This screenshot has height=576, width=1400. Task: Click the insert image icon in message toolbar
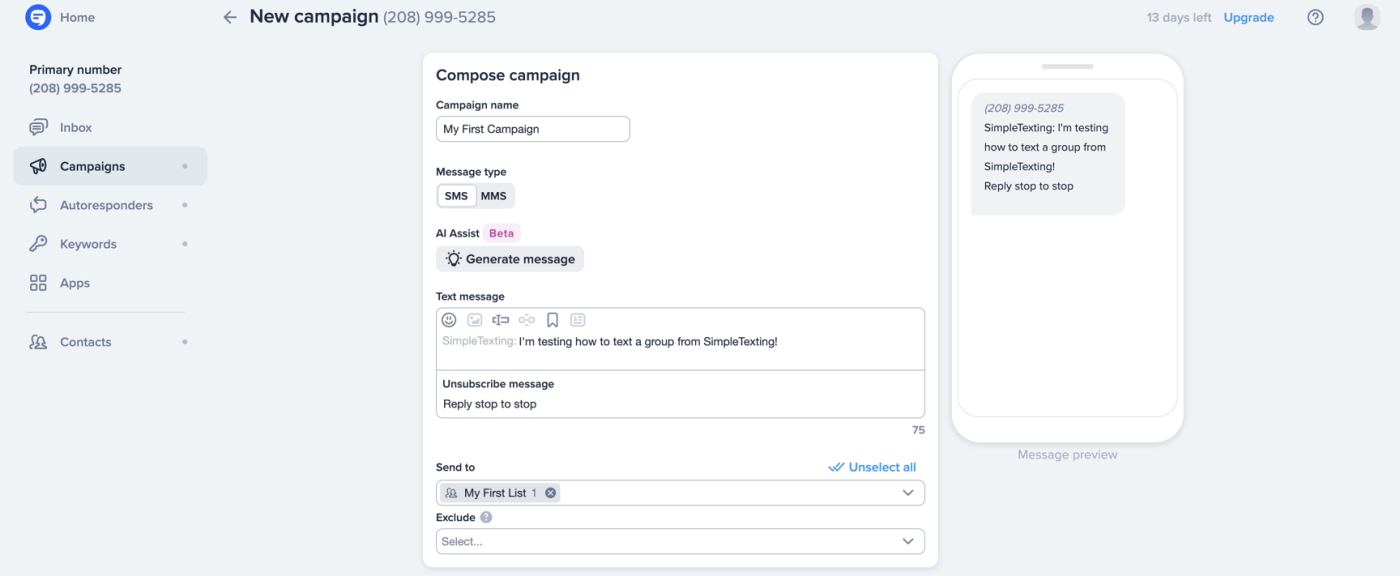point(475,320)
